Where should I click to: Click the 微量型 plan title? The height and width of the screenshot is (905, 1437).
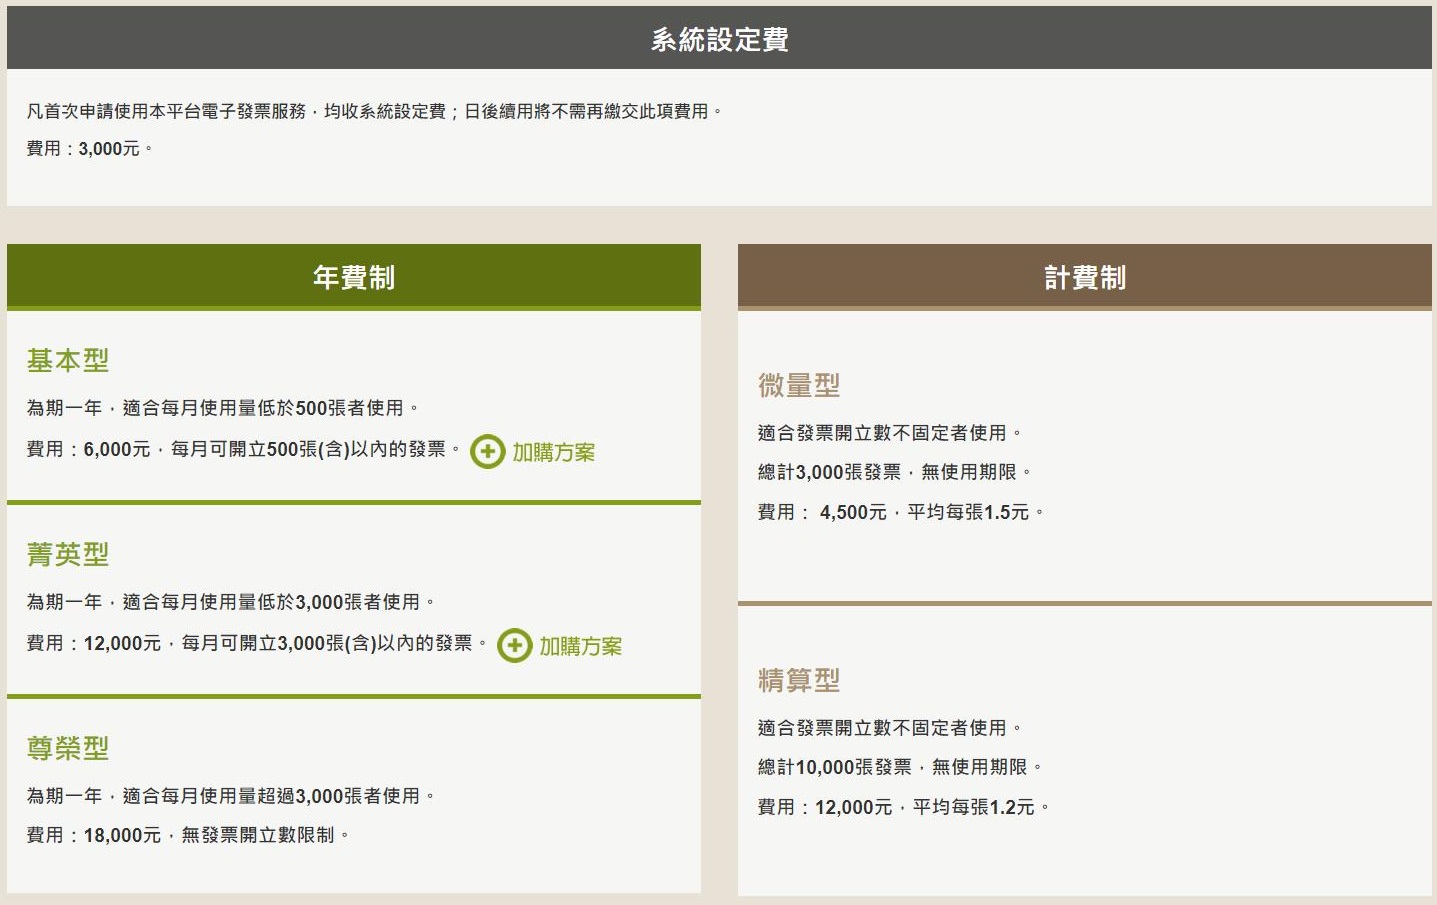(x=799, y=385)
